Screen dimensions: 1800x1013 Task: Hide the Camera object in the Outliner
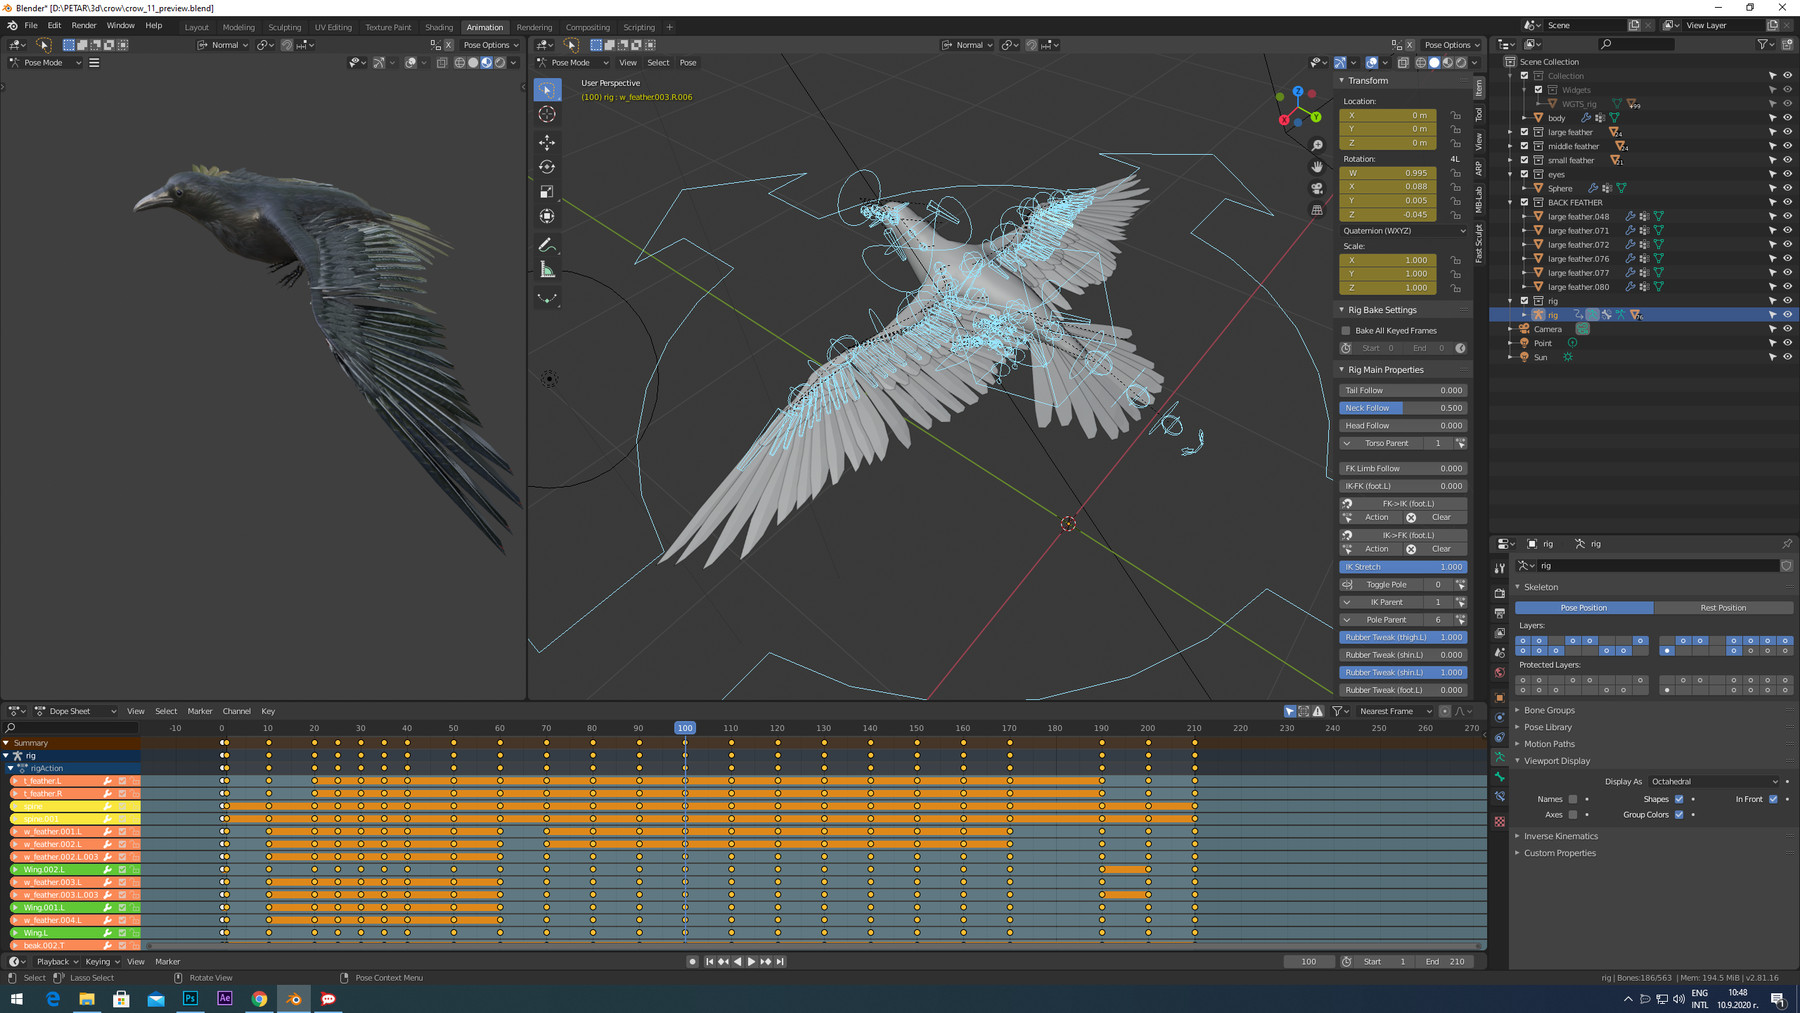[1788, 328]
